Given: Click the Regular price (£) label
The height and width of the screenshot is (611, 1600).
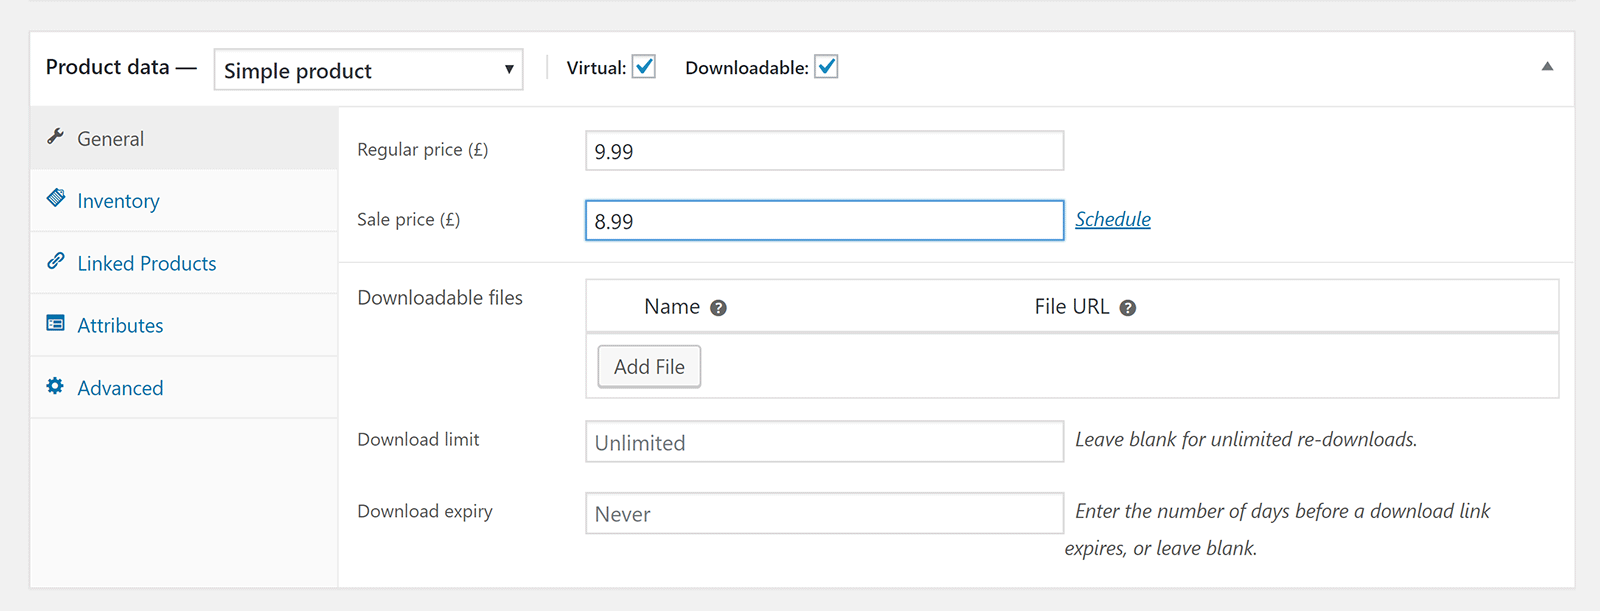Looking at the screenshot, I should 423,150.
